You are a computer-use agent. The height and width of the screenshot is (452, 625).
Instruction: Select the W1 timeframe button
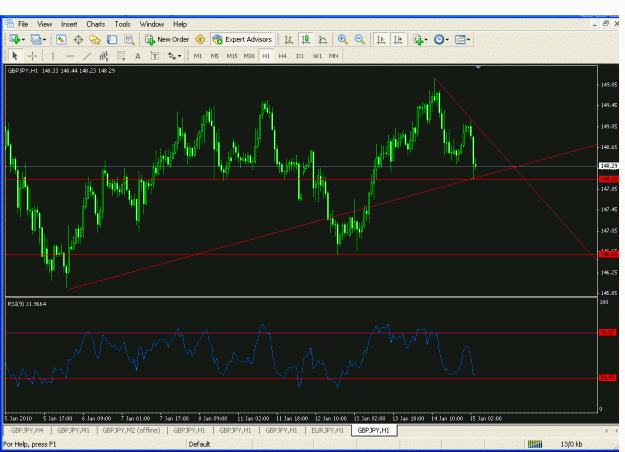click(317, 56)
